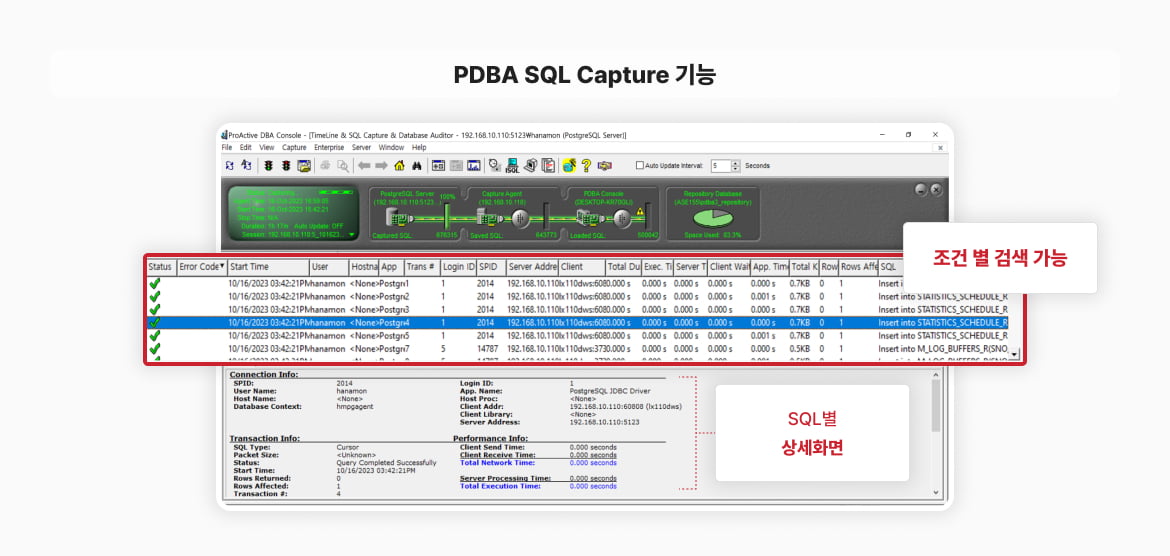Click the Error Code column sort arrow

222,266
